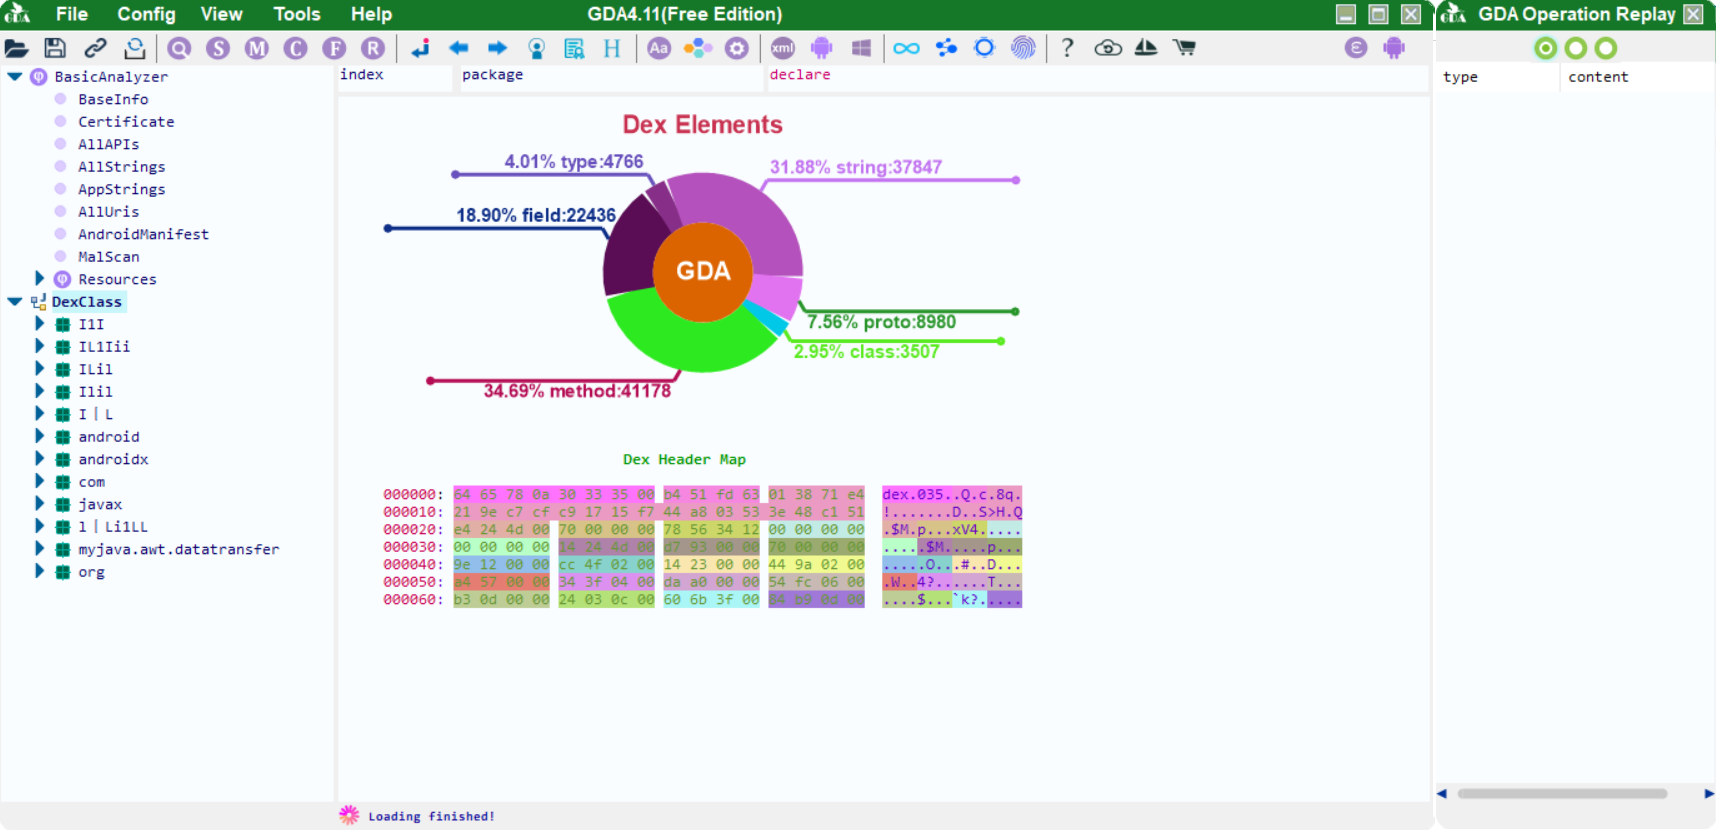Image resolution: width=1716 pixels, height=830 pixels.
Task: Click the Windows logo toolbar icon
Action: [861, 48]
